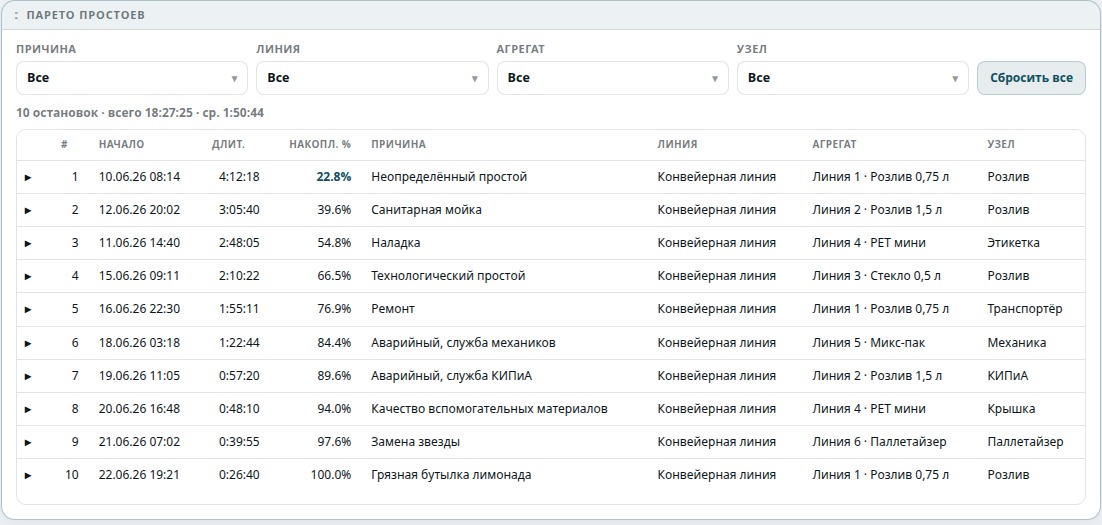Expand row 10 Грязная бутылка лимонада

click(28, 475)
